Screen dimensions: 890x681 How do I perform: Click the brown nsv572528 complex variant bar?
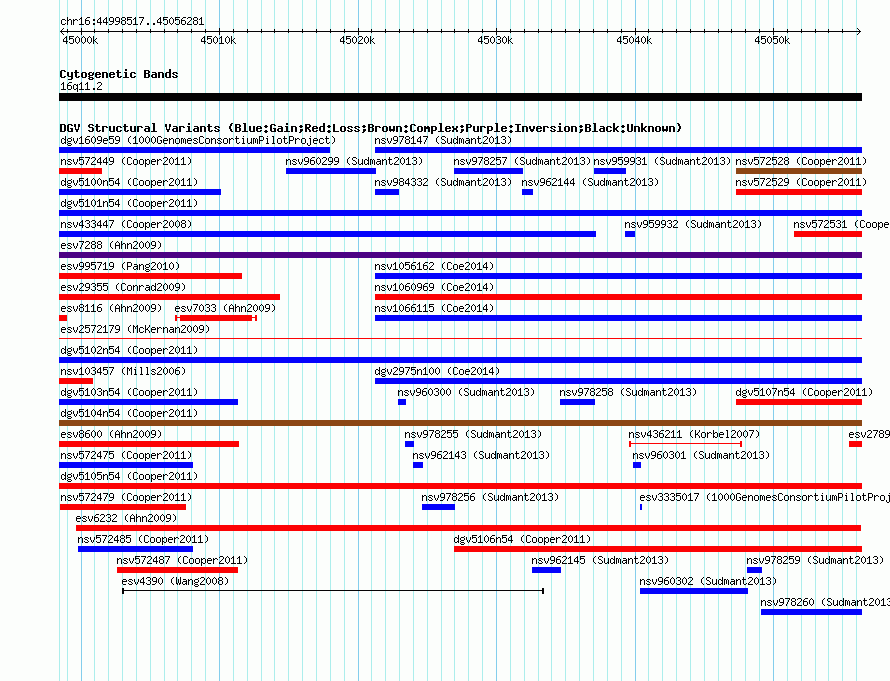(x=799, y=171)
